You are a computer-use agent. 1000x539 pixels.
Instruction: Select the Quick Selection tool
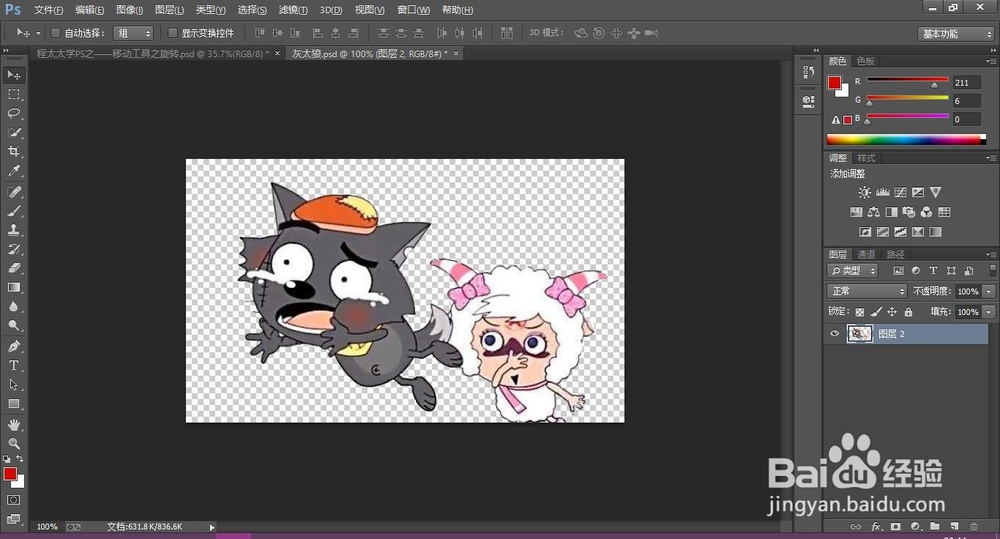(x=13, y=133)
